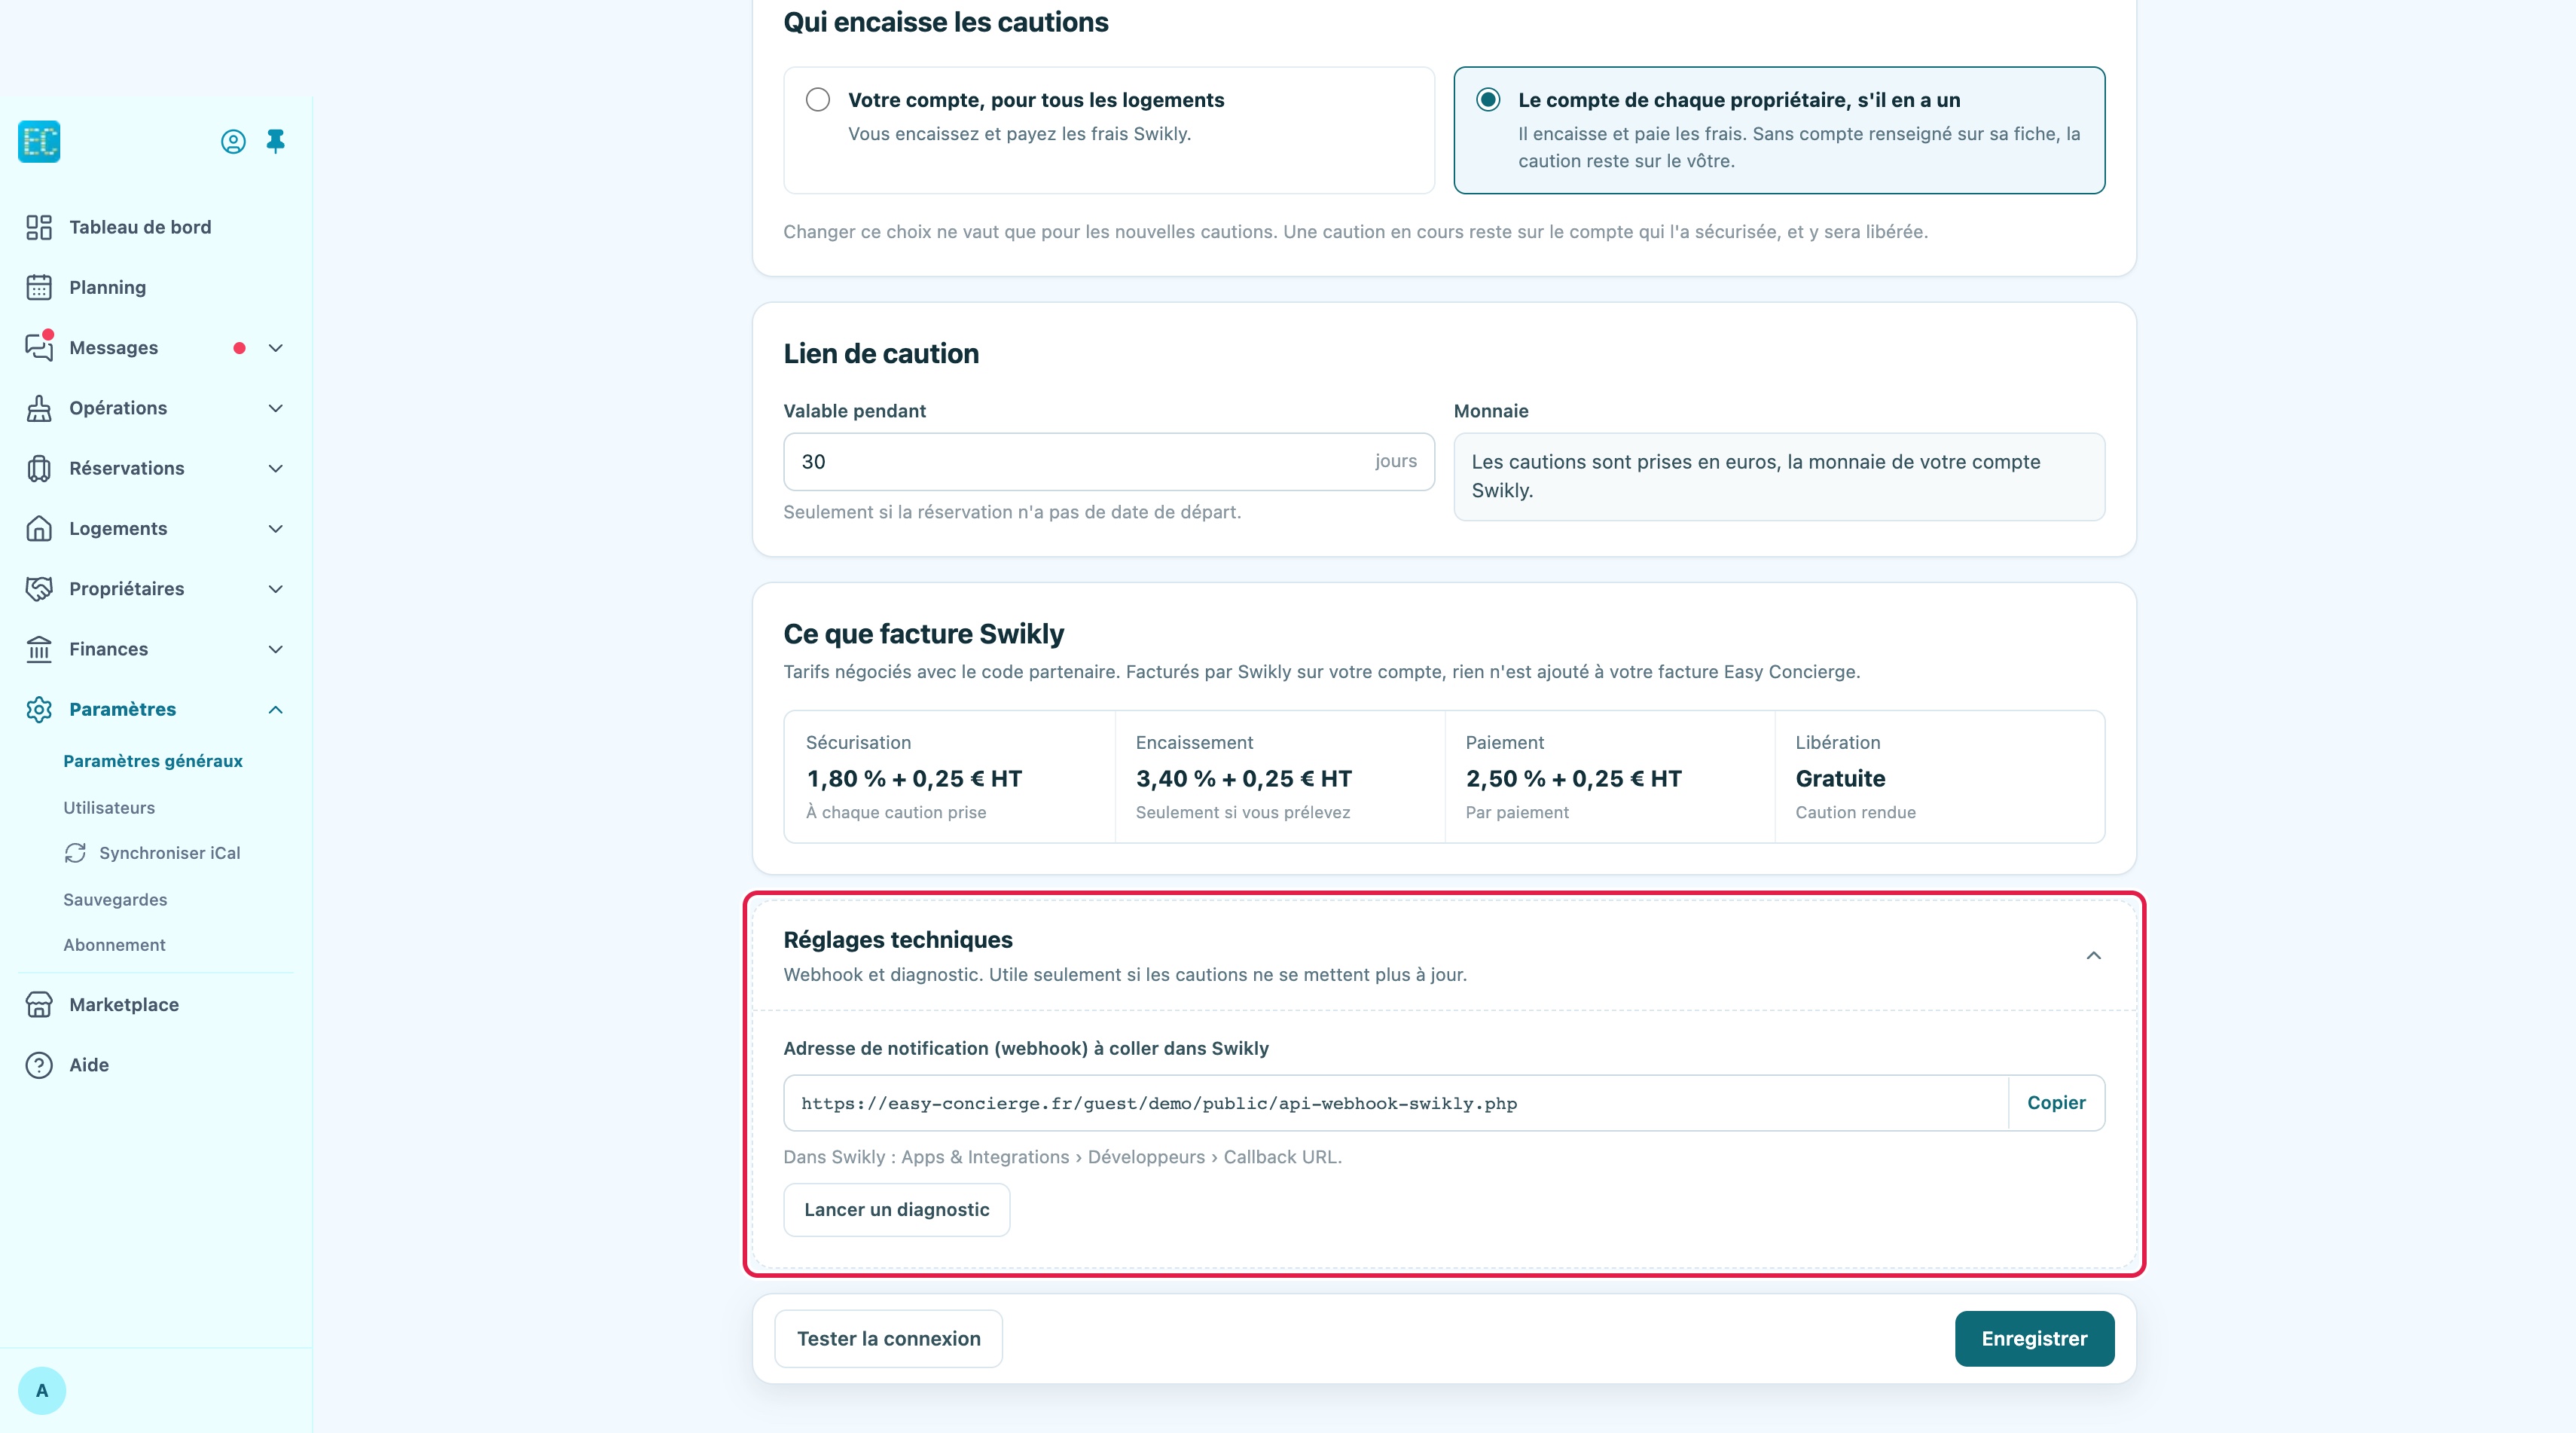
Task: Expand the Messages submenu chevron
Action: pyautogui.click(x=276, y=348)
